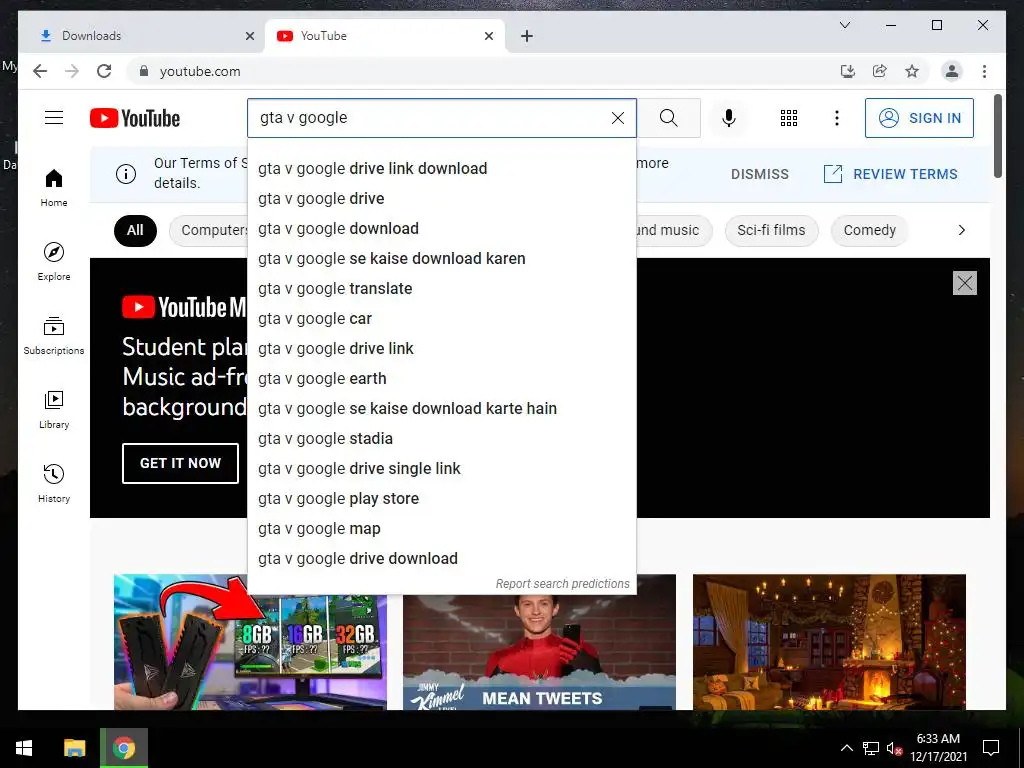Image resolution: width=1024 pixels, height=768 pixels.
Task: Choose suggestion 'gta v google drive link download'
Action: pos(442,168)
